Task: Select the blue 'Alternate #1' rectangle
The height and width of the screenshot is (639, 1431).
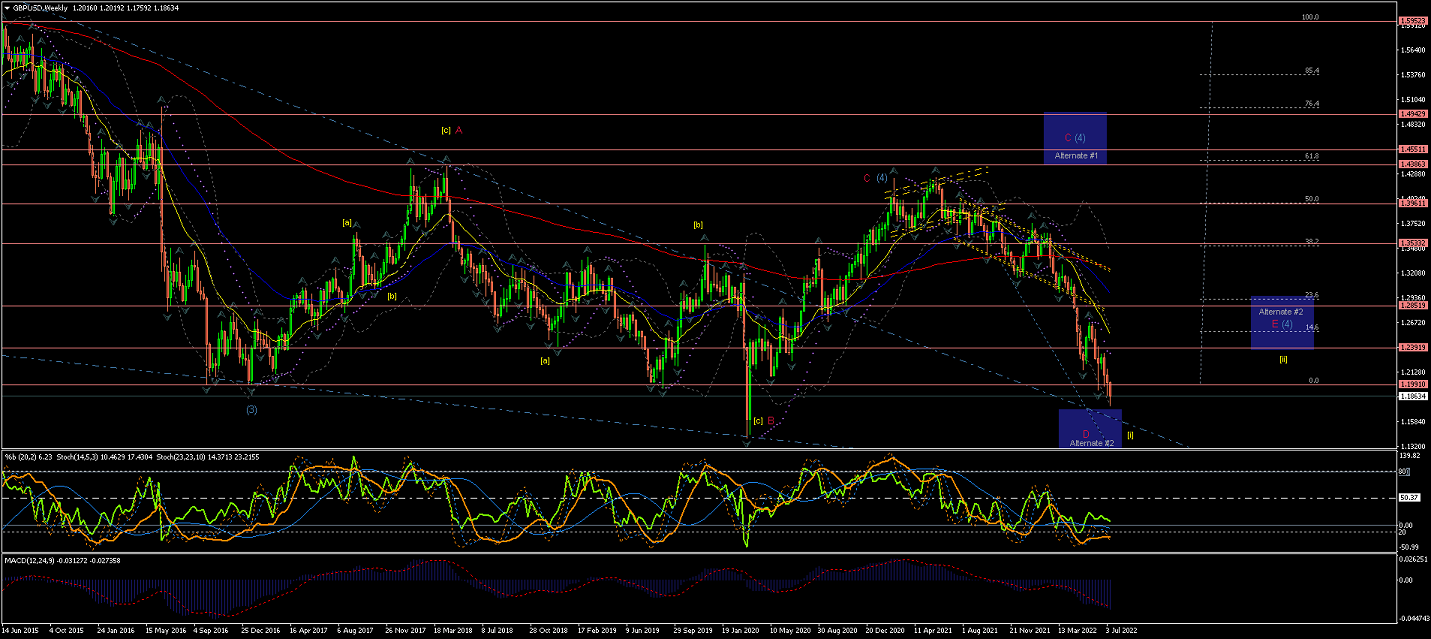Action: (1074, 137)
